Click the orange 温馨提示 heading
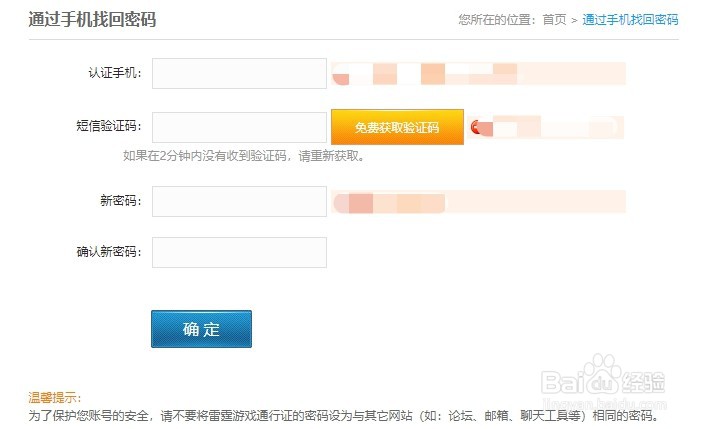The image size is (706, 429). tap(55, 397)
